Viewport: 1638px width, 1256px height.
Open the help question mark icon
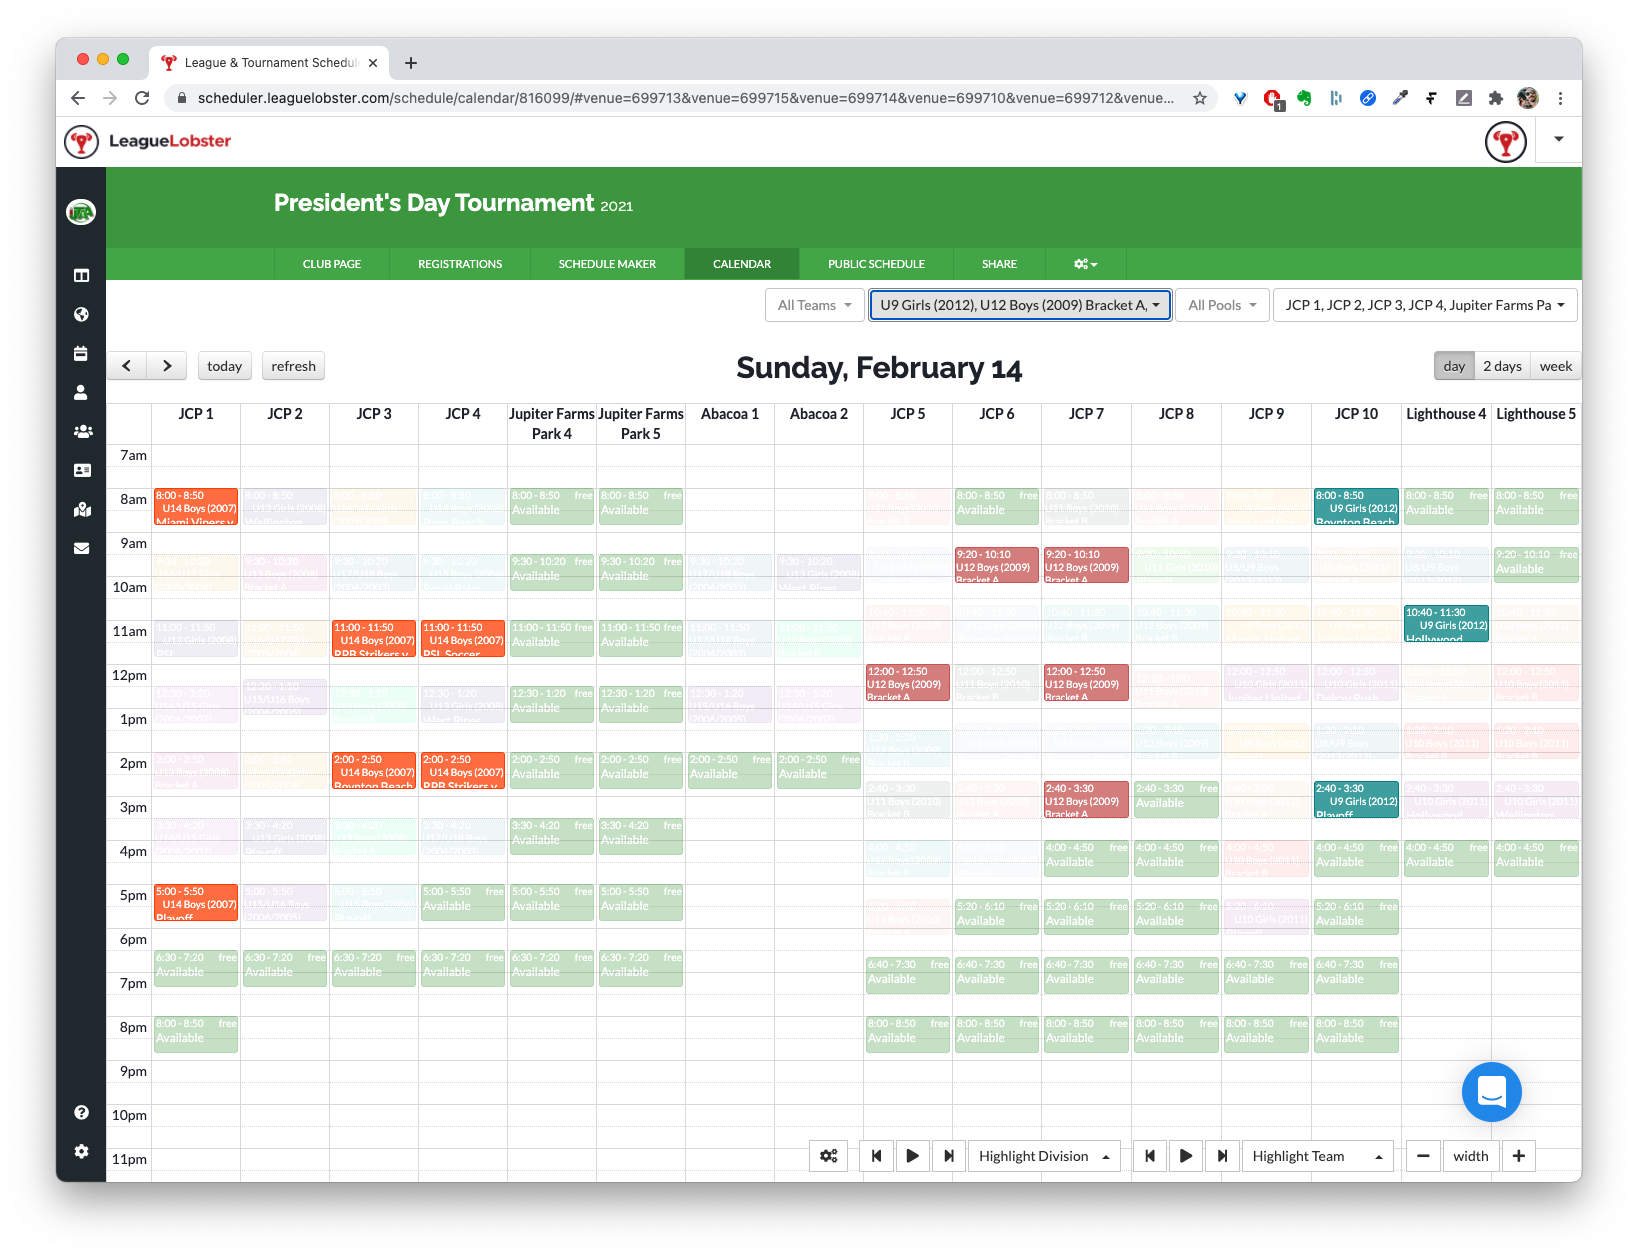click(81, 1112)
